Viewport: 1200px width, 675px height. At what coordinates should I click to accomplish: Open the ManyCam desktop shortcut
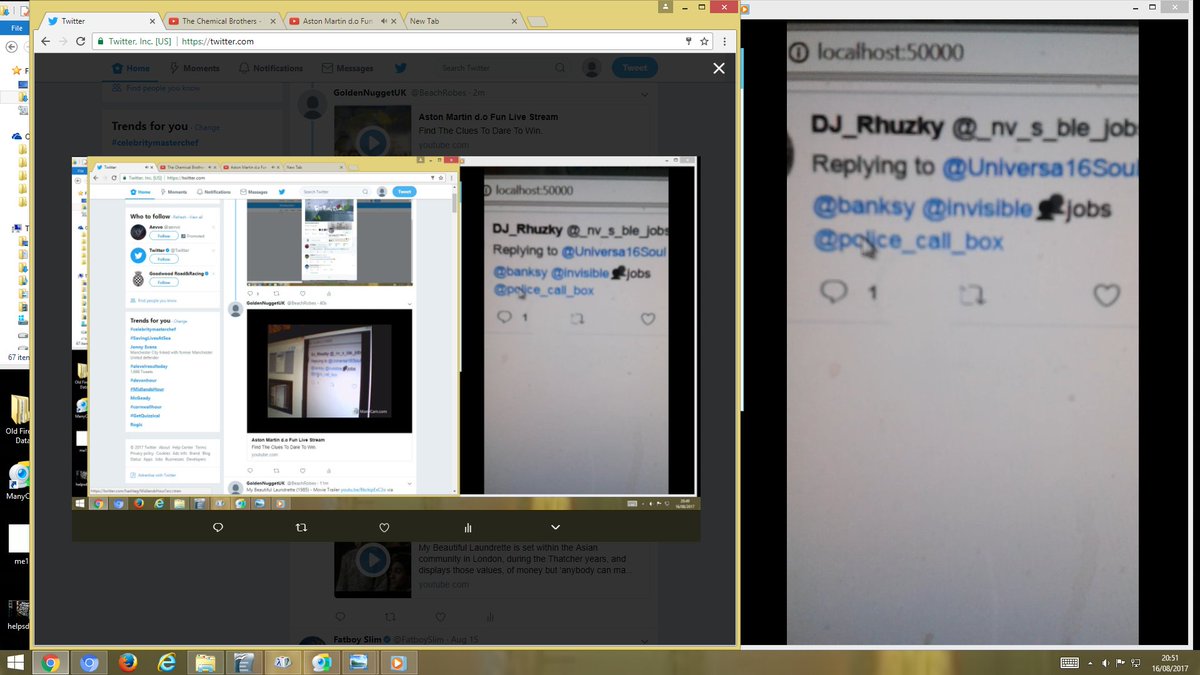click(x=18, y=480)
